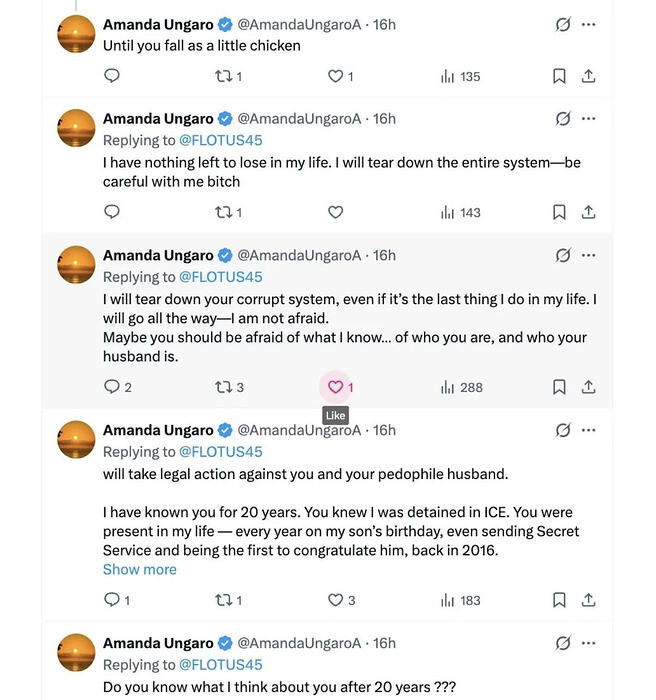
Task: Open more options on 'legal action' tweet
Action: click(x=589, y=430)
